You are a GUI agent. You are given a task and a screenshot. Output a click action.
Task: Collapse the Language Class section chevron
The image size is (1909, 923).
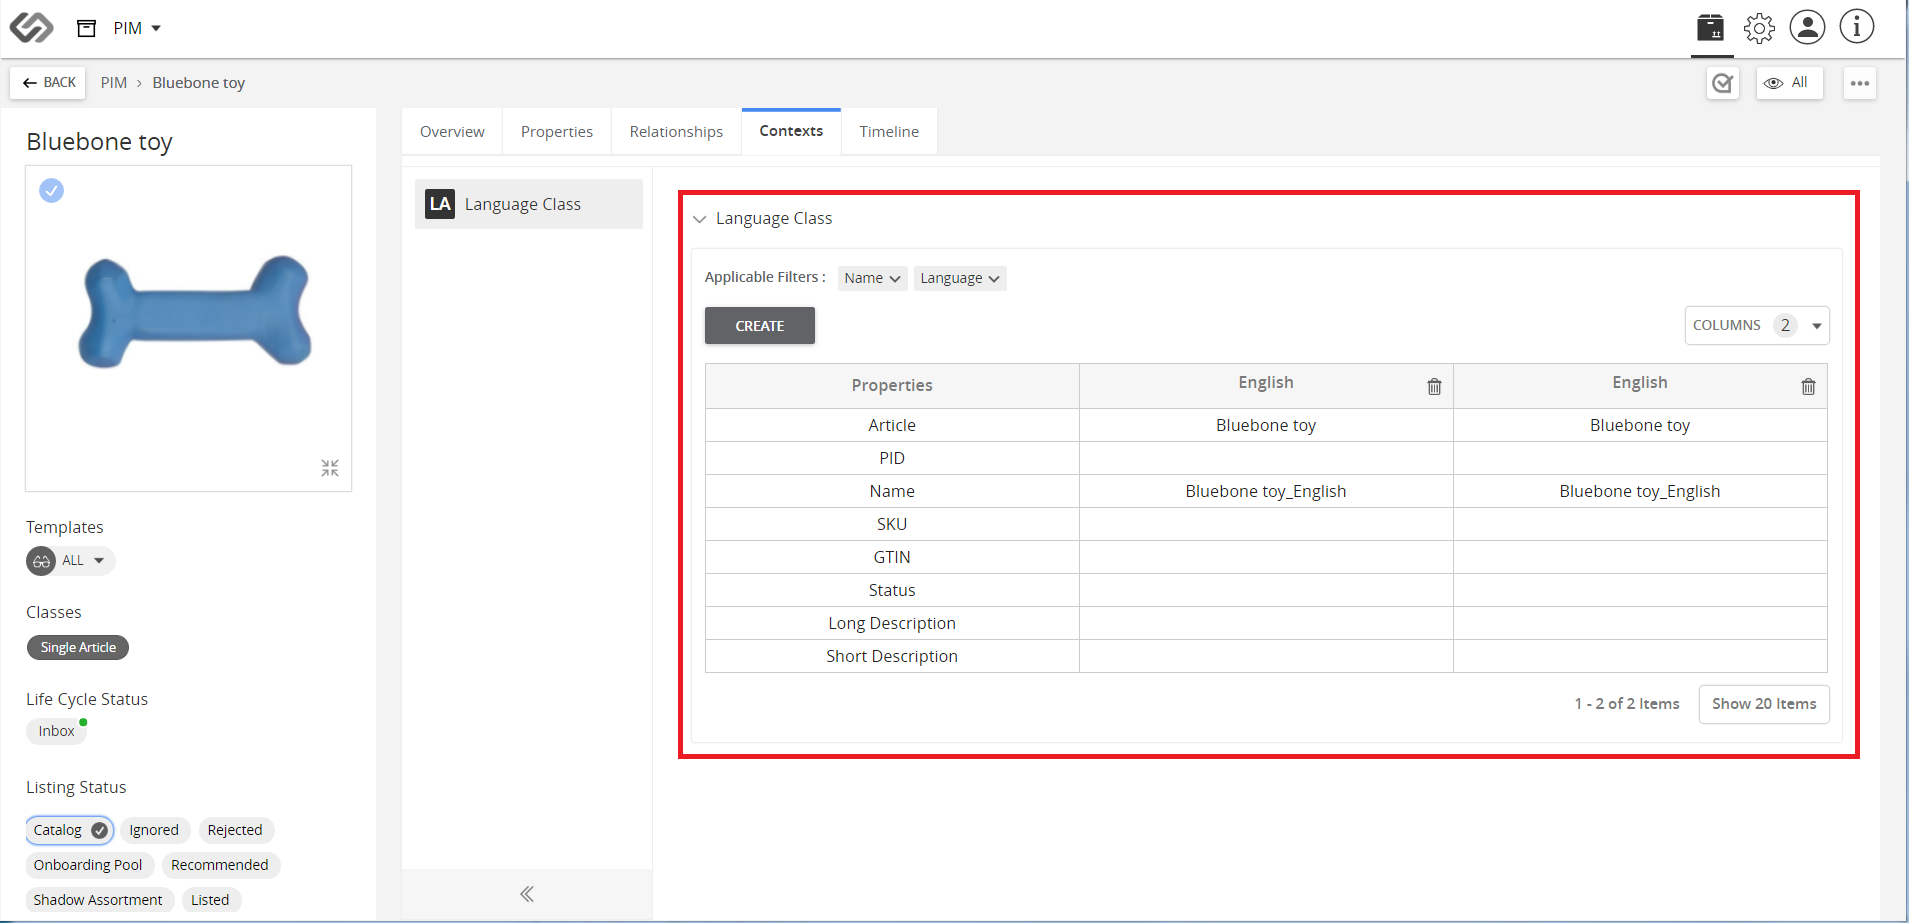(x=699, y=219)
